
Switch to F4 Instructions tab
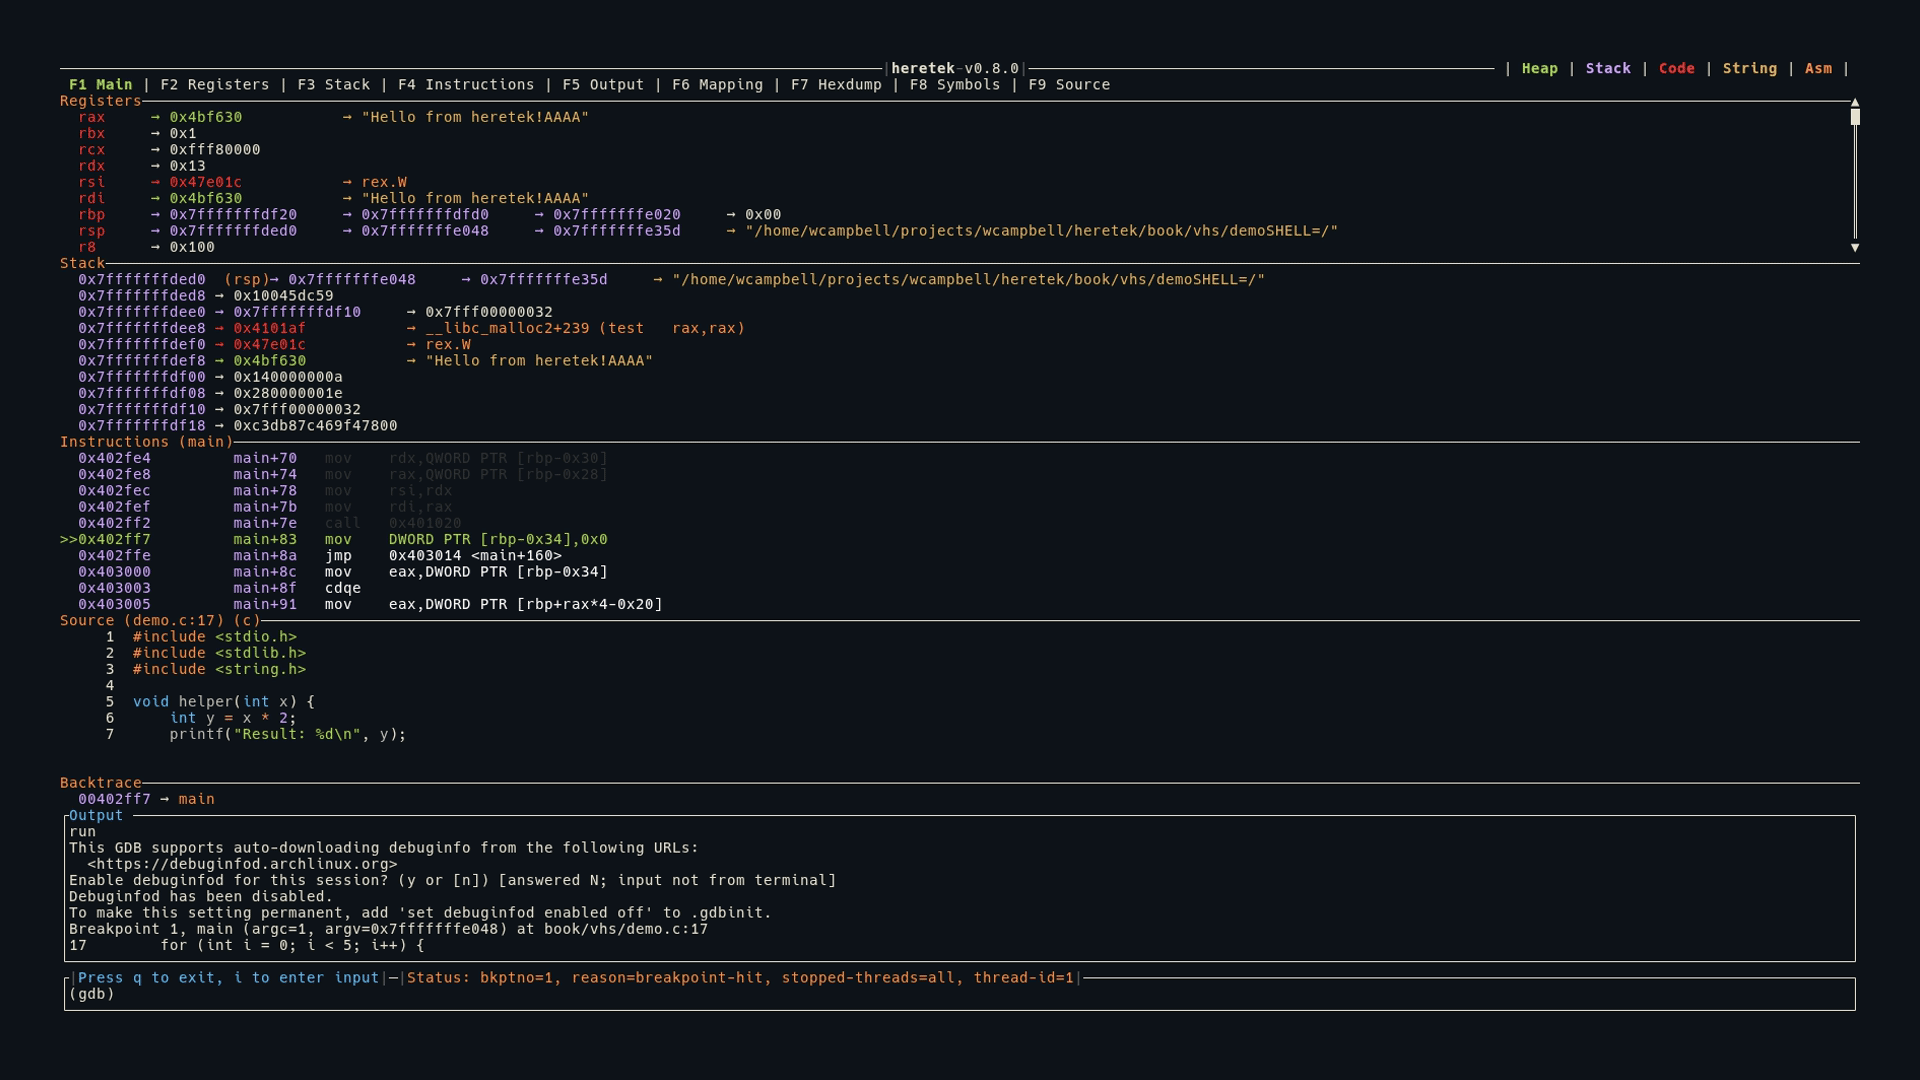pos(465,85)
